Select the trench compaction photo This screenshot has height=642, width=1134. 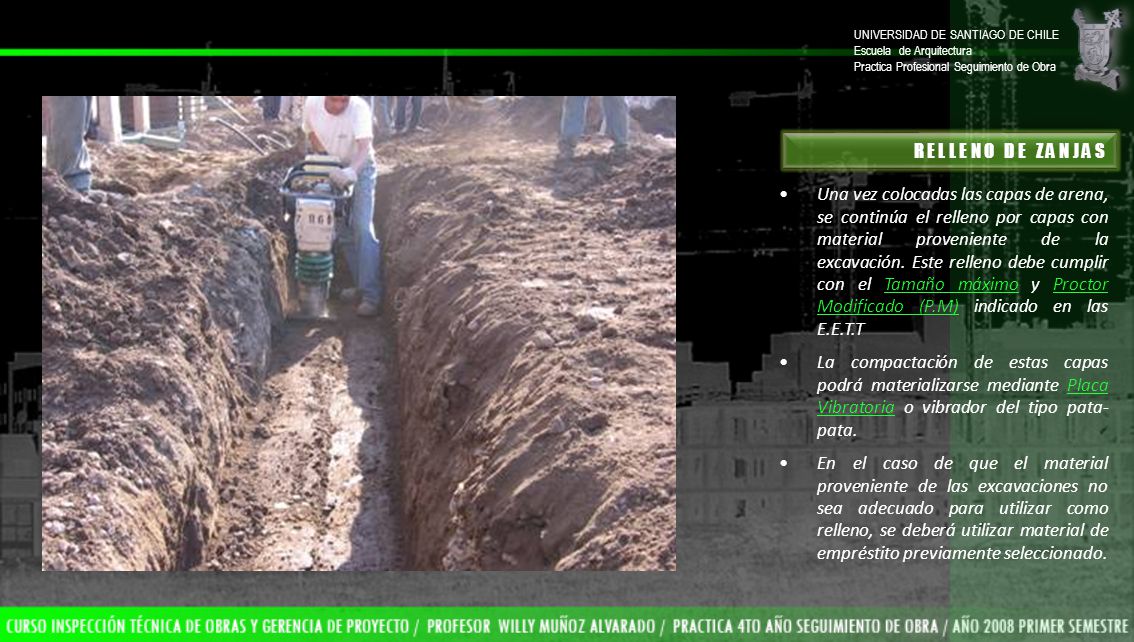tap(359, 333)
